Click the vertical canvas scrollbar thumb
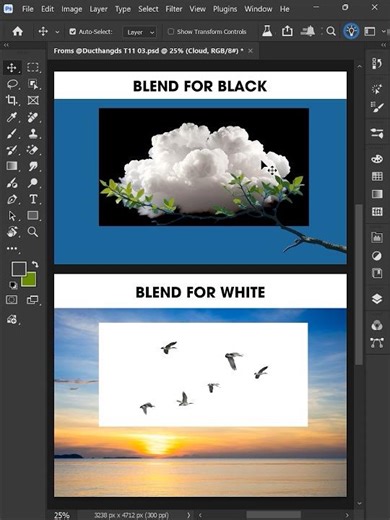 pyautogui.click(x=359, y=284)
